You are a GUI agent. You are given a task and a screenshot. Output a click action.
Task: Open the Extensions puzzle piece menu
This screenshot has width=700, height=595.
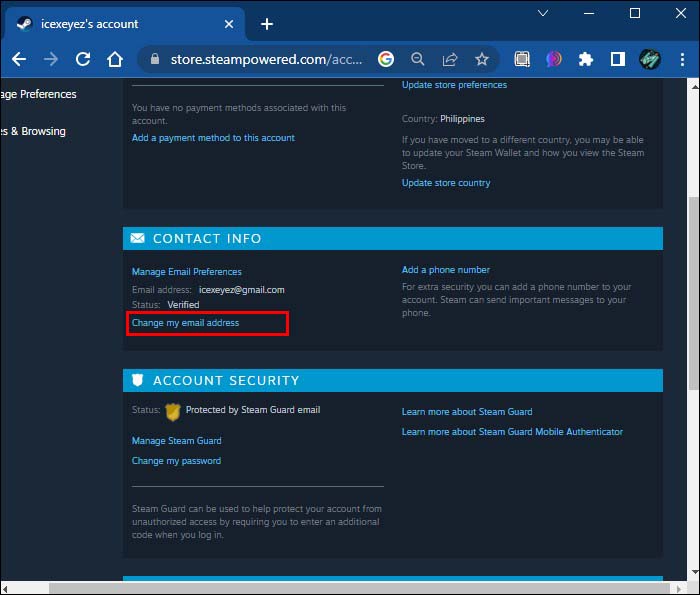click(586, 59)
